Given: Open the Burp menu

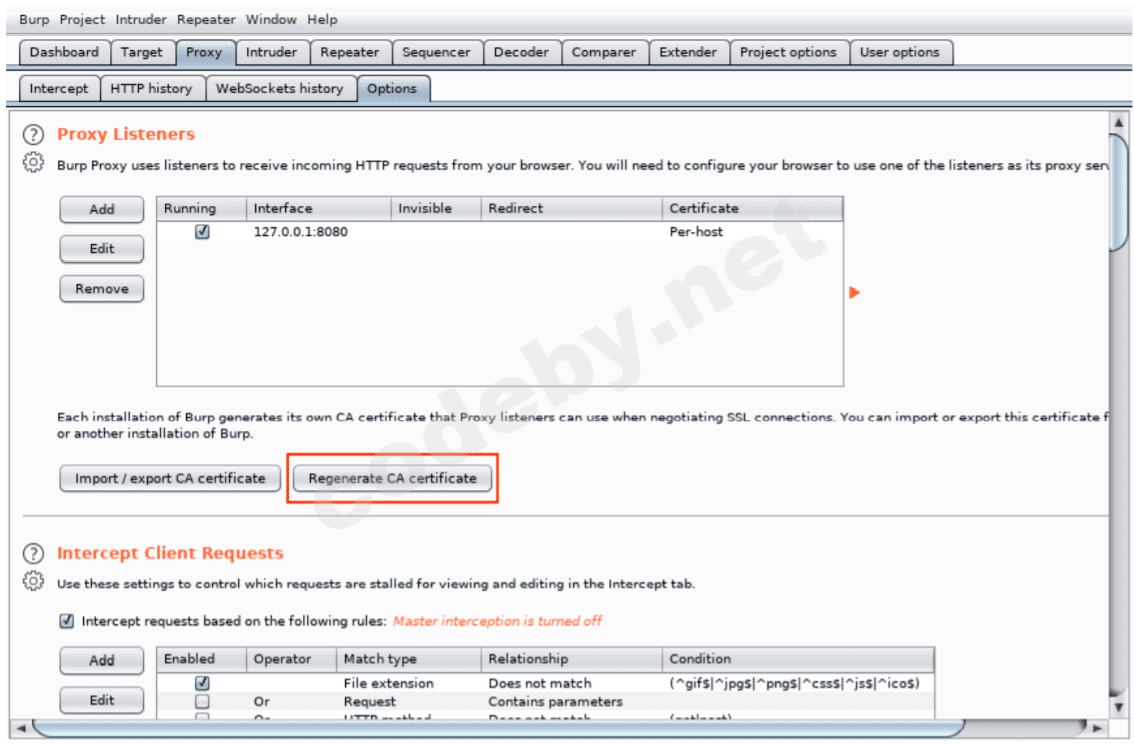Looking at the screenshot, I should click(x=34, y=20).
